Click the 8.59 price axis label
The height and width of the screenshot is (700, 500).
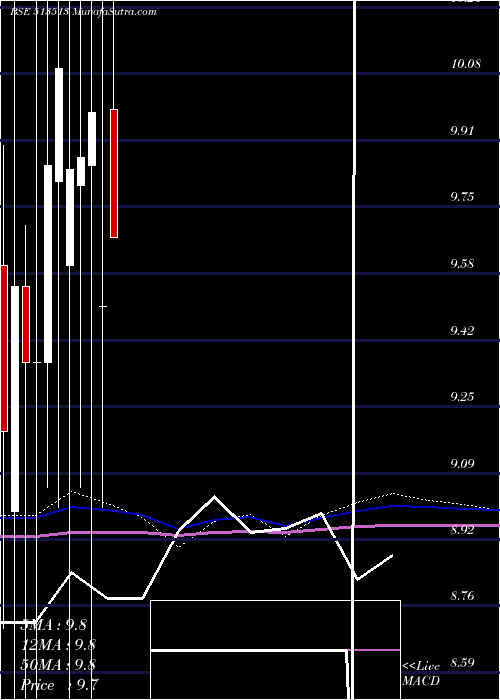tap(463, 663)
